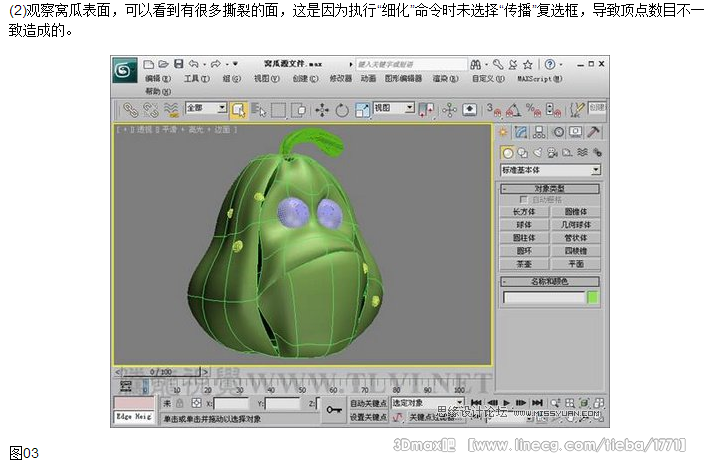Click the 长方体 box primitive button
The height and width of the screenshot is (462, 715).
click(524, 212)
